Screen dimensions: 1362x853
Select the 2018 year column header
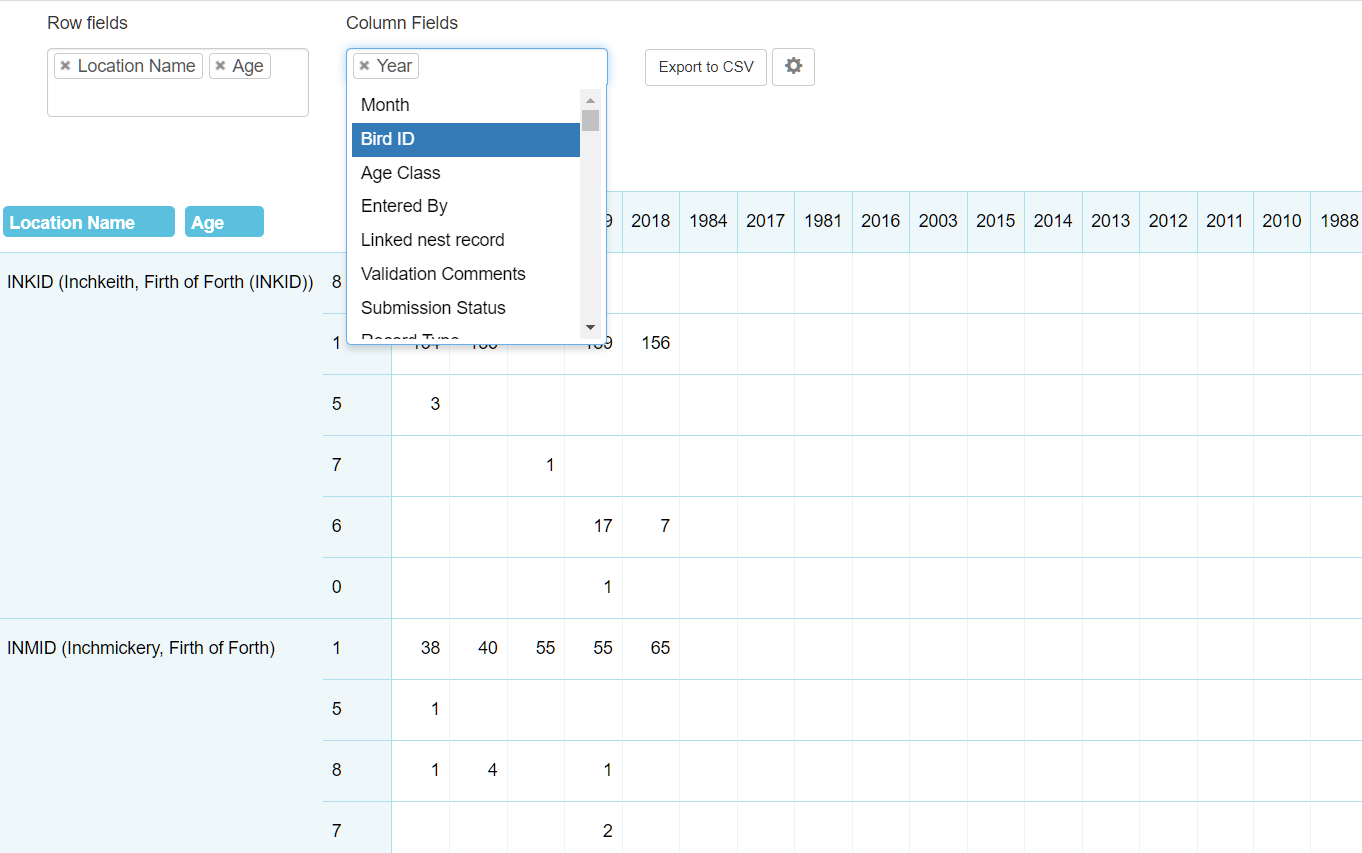(x=650, y=221)
